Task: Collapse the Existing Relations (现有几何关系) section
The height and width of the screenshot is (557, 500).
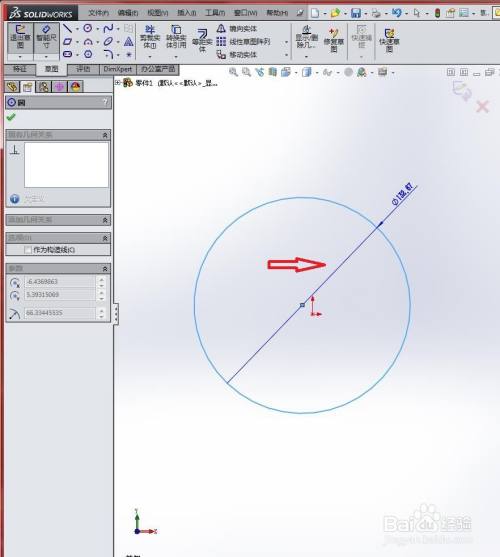Action: [x=105, y=135]
